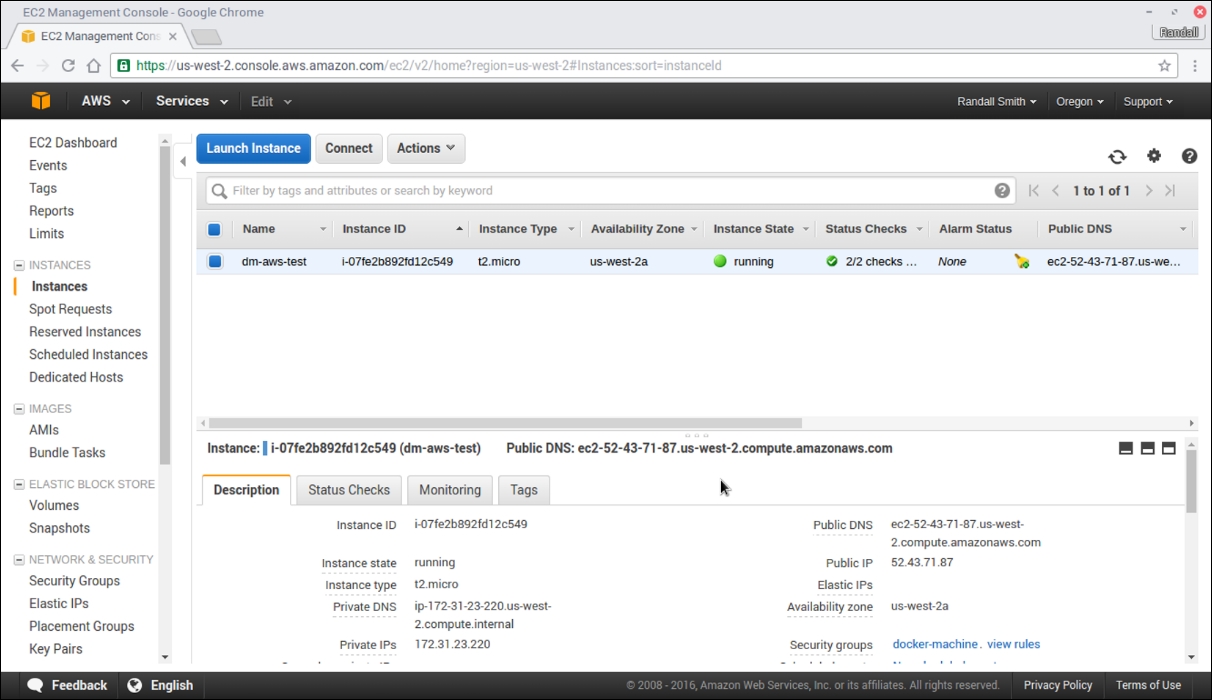Viewport: 1212px width, 700px height.
Task: Uncheck the dm-aws-test instance row checkbox
Action: click(x=214, y=262)
